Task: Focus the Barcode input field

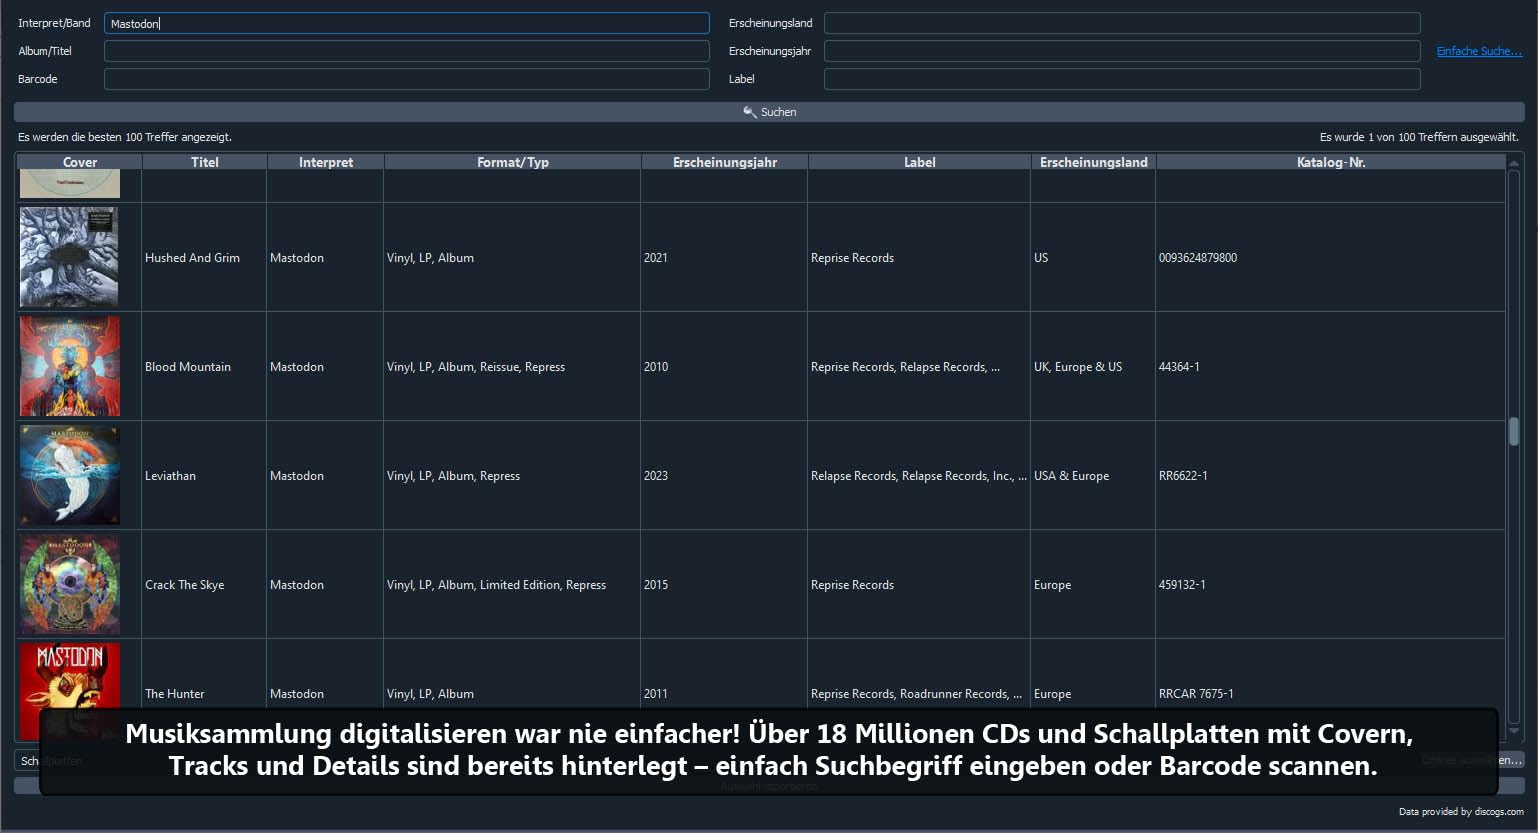Action: pos(406,79)
